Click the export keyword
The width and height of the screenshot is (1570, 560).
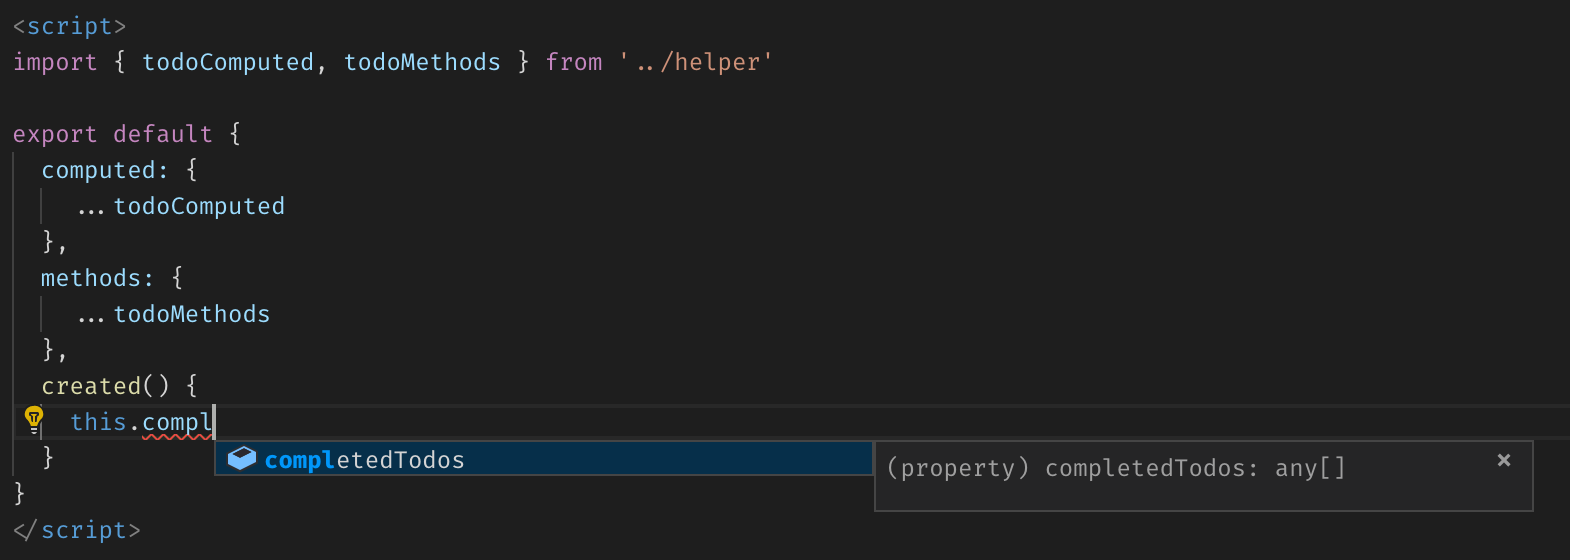point(55,134)
